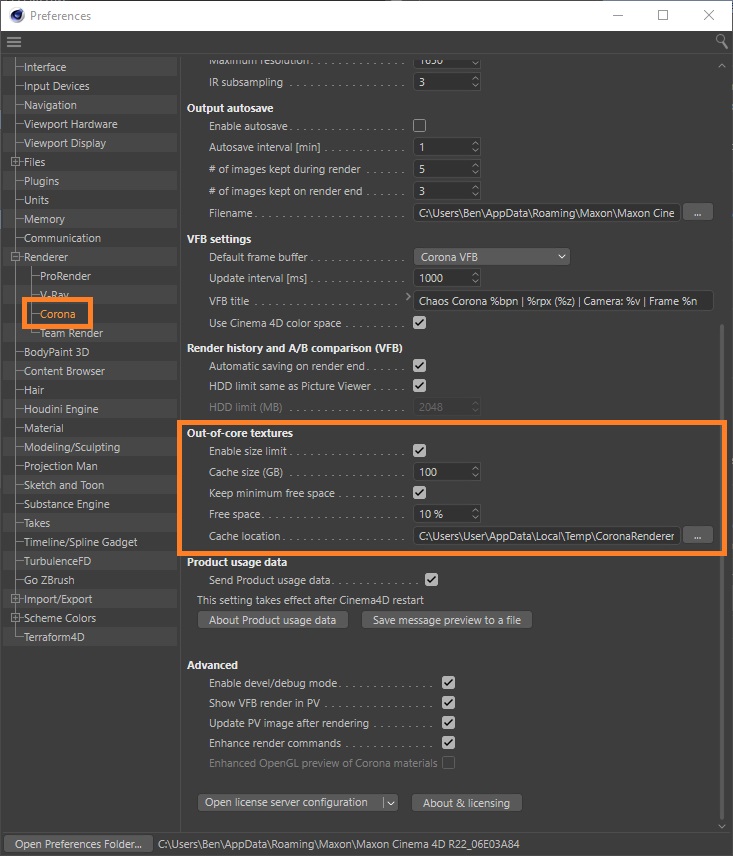Select Corona in the renderer list
733x856 pixels.
(x=57, y=314)
